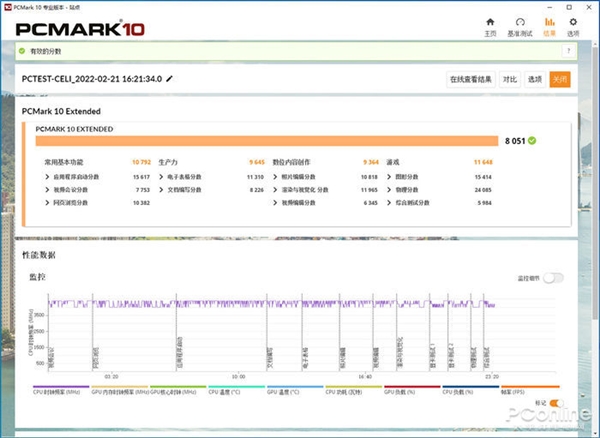Click the question mark help icon
The height and width of the screenshot is (438, 600).
point(569,51)
